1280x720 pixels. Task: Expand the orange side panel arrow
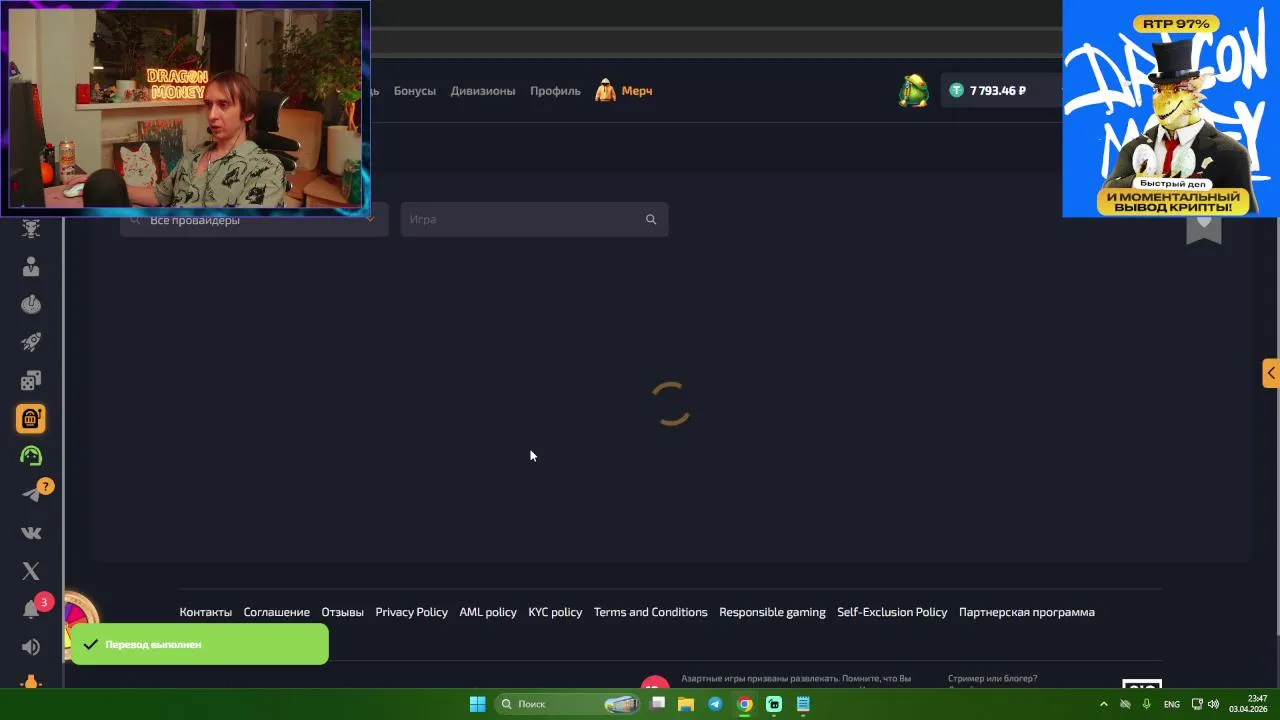click(x=1270, y=373)
